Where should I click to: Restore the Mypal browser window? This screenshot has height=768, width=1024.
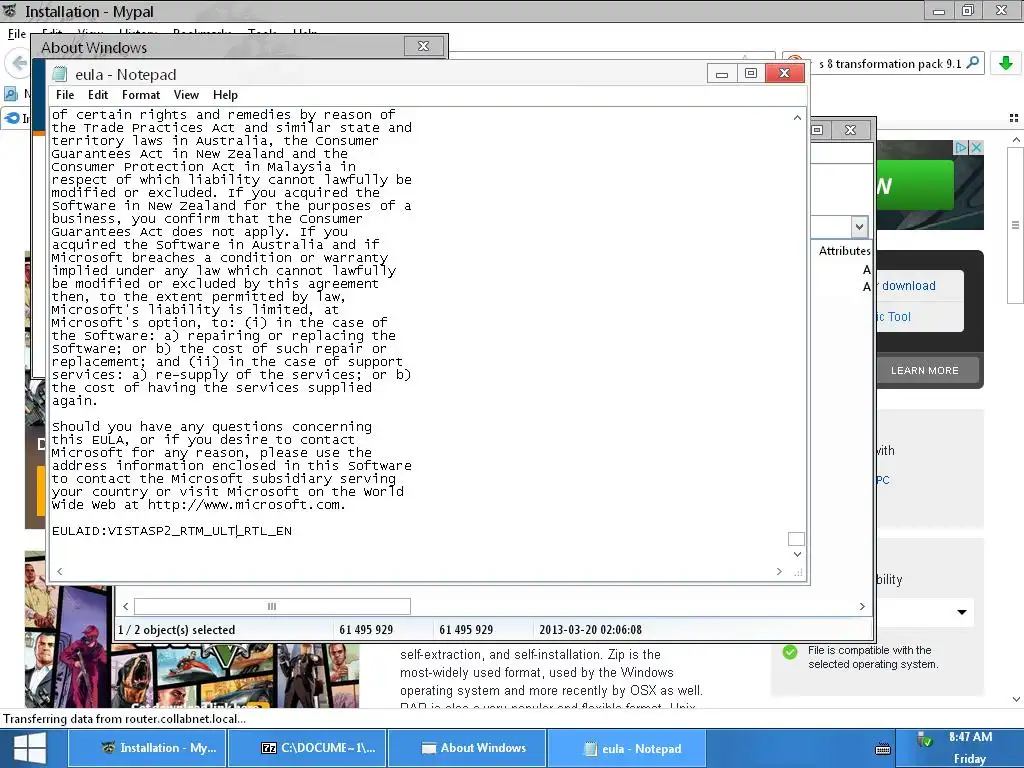click(x=968, y=10)
